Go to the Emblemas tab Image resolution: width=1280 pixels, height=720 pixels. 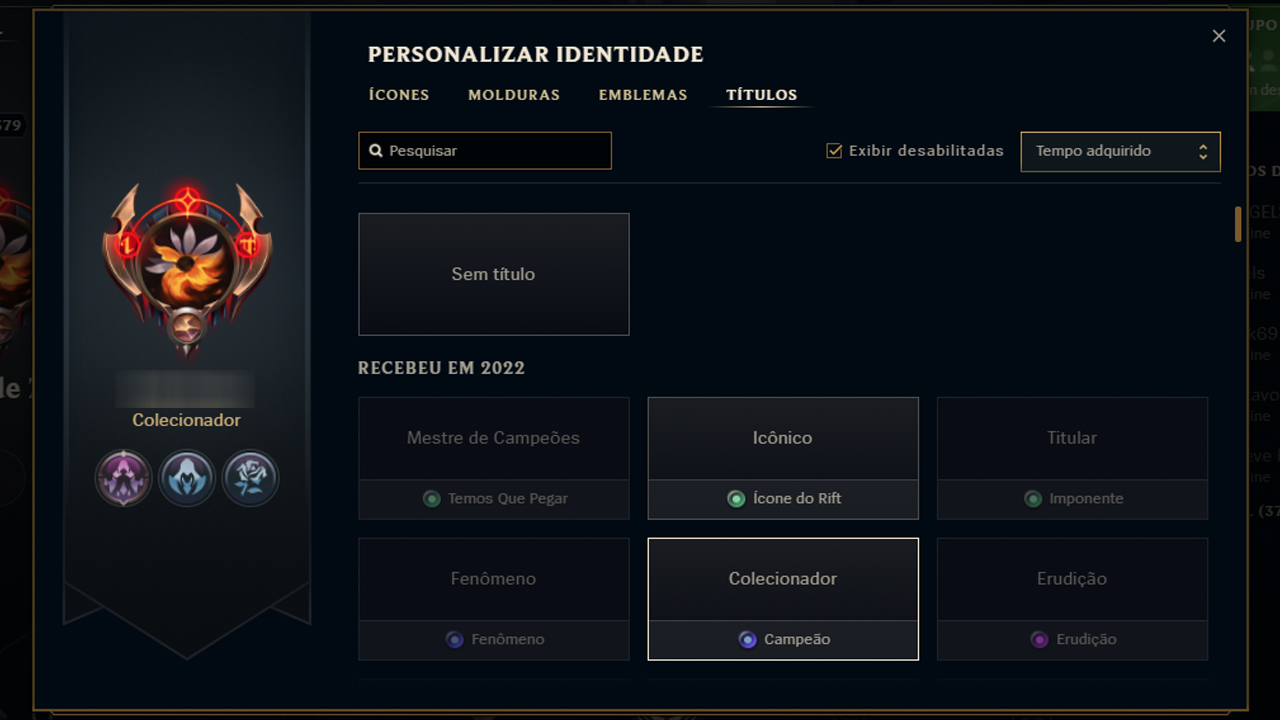point(643,95)
